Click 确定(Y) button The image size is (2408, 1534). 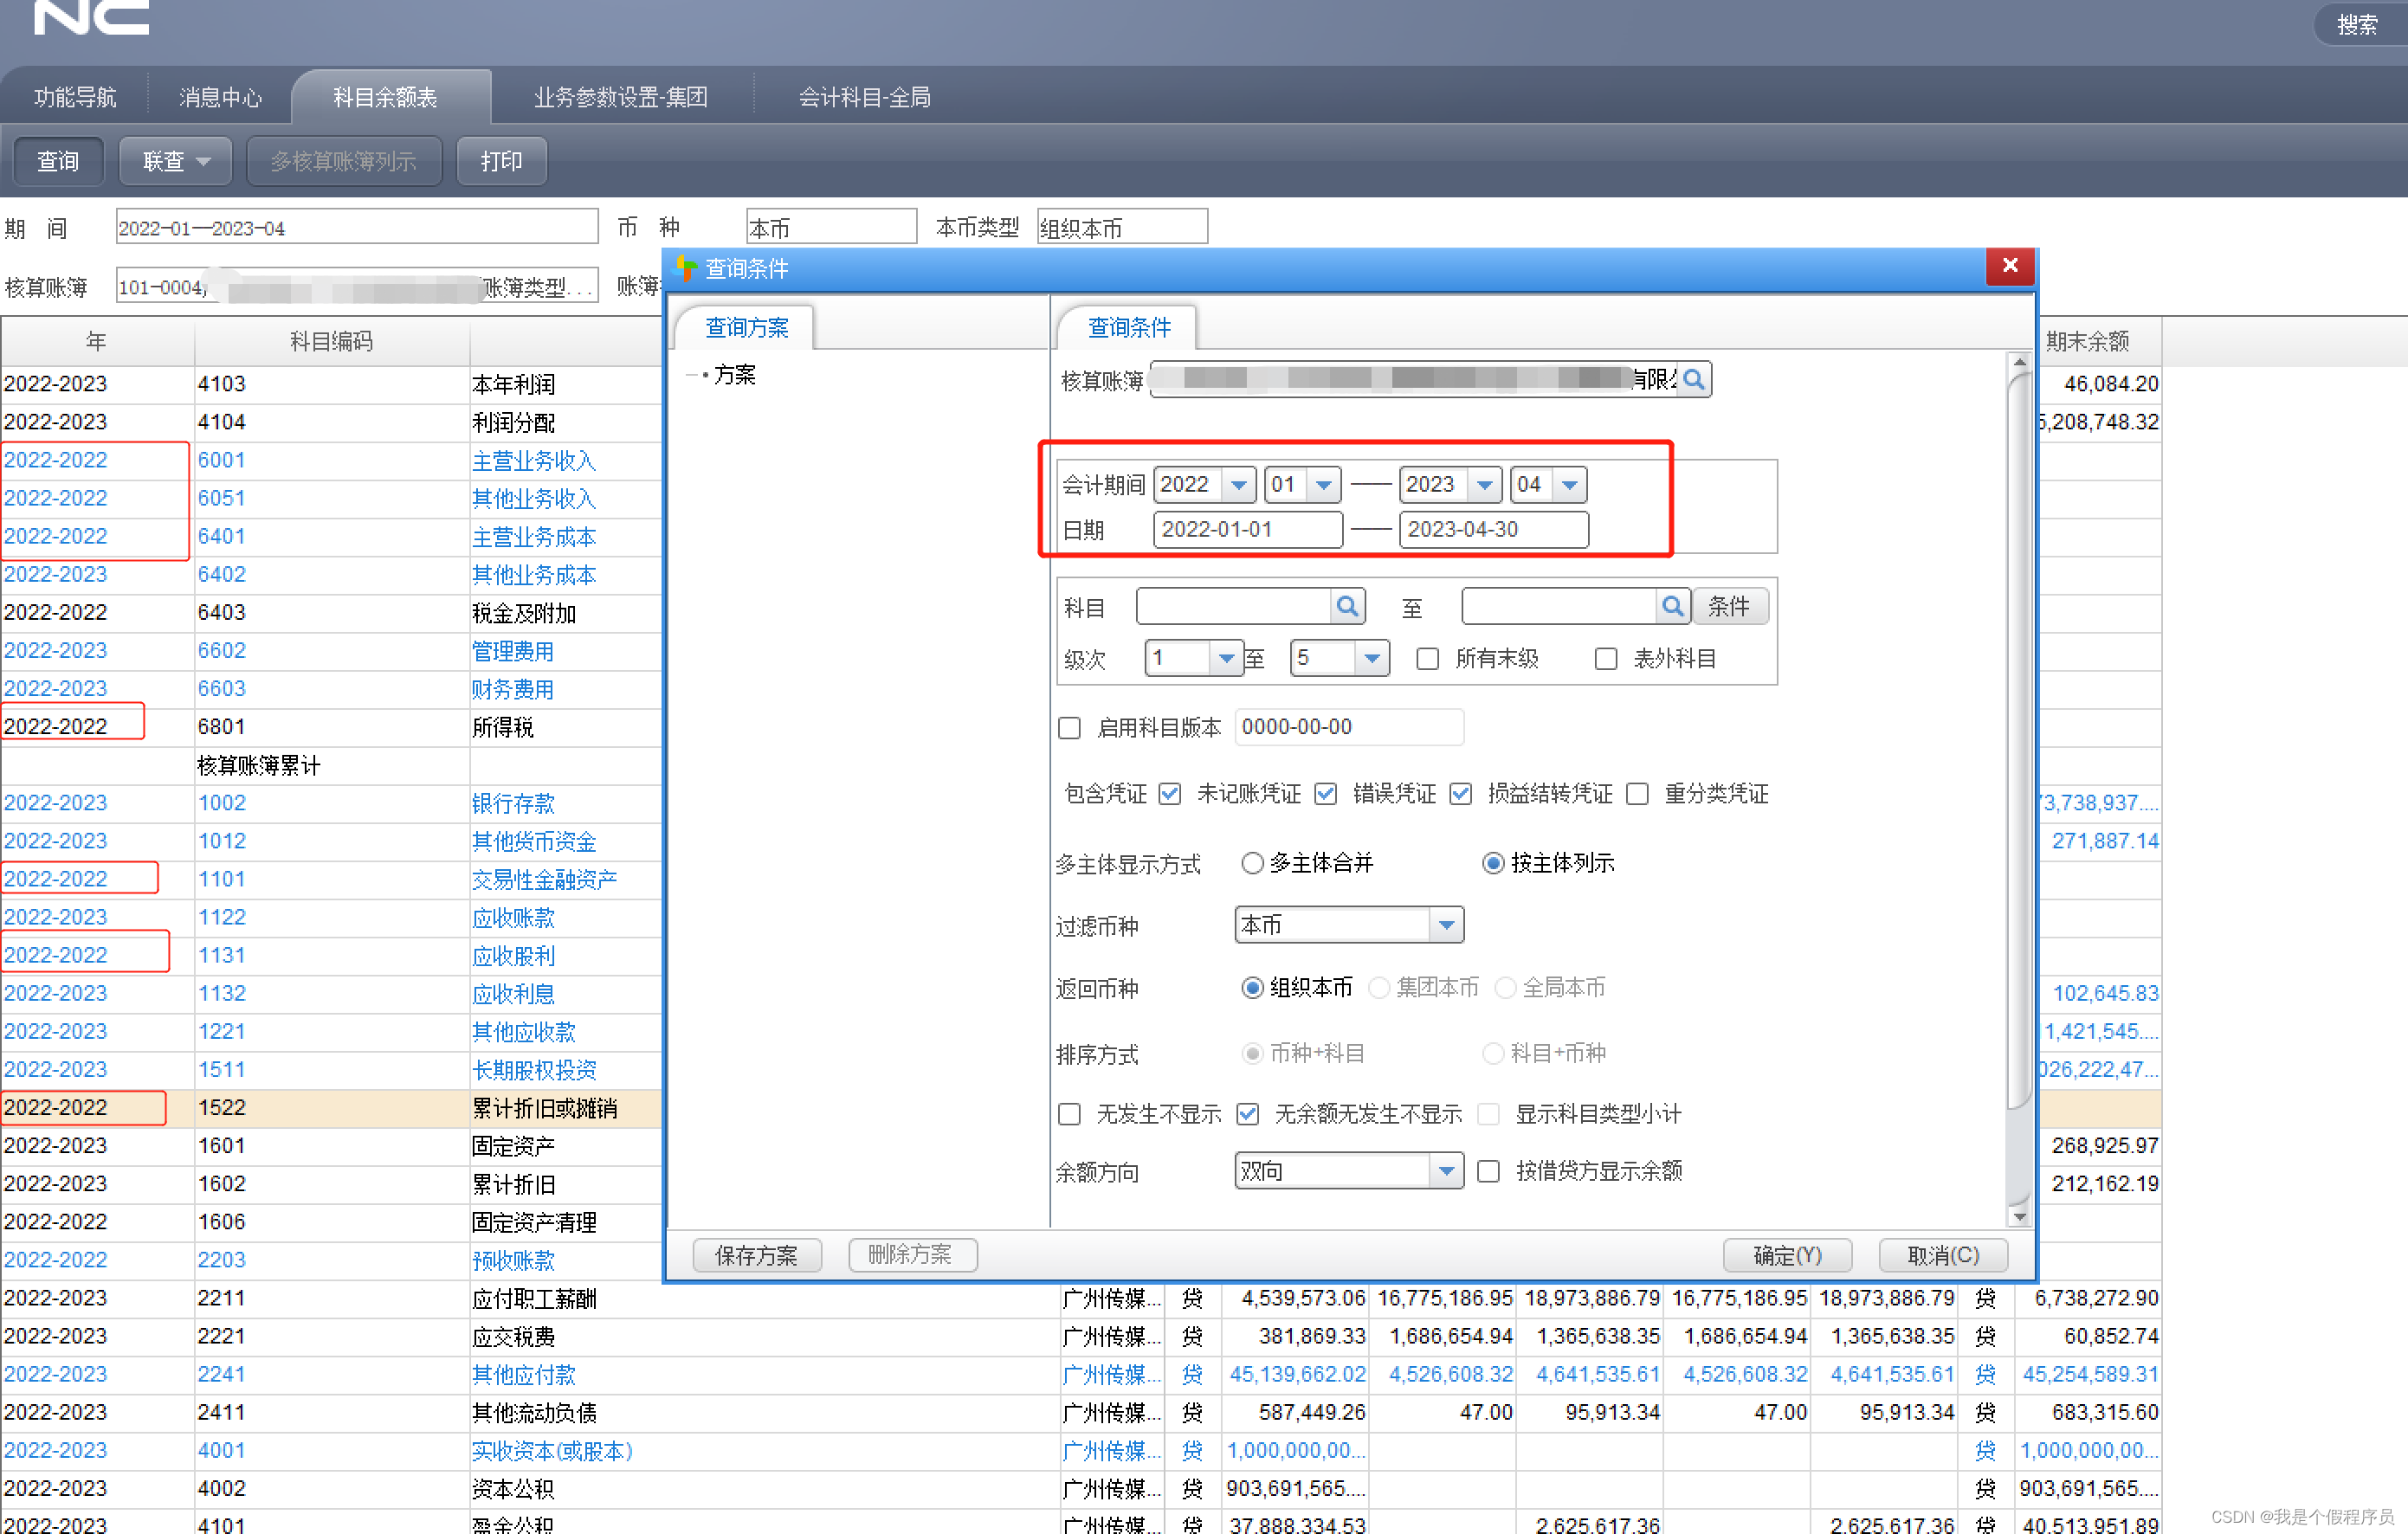1787,1255
